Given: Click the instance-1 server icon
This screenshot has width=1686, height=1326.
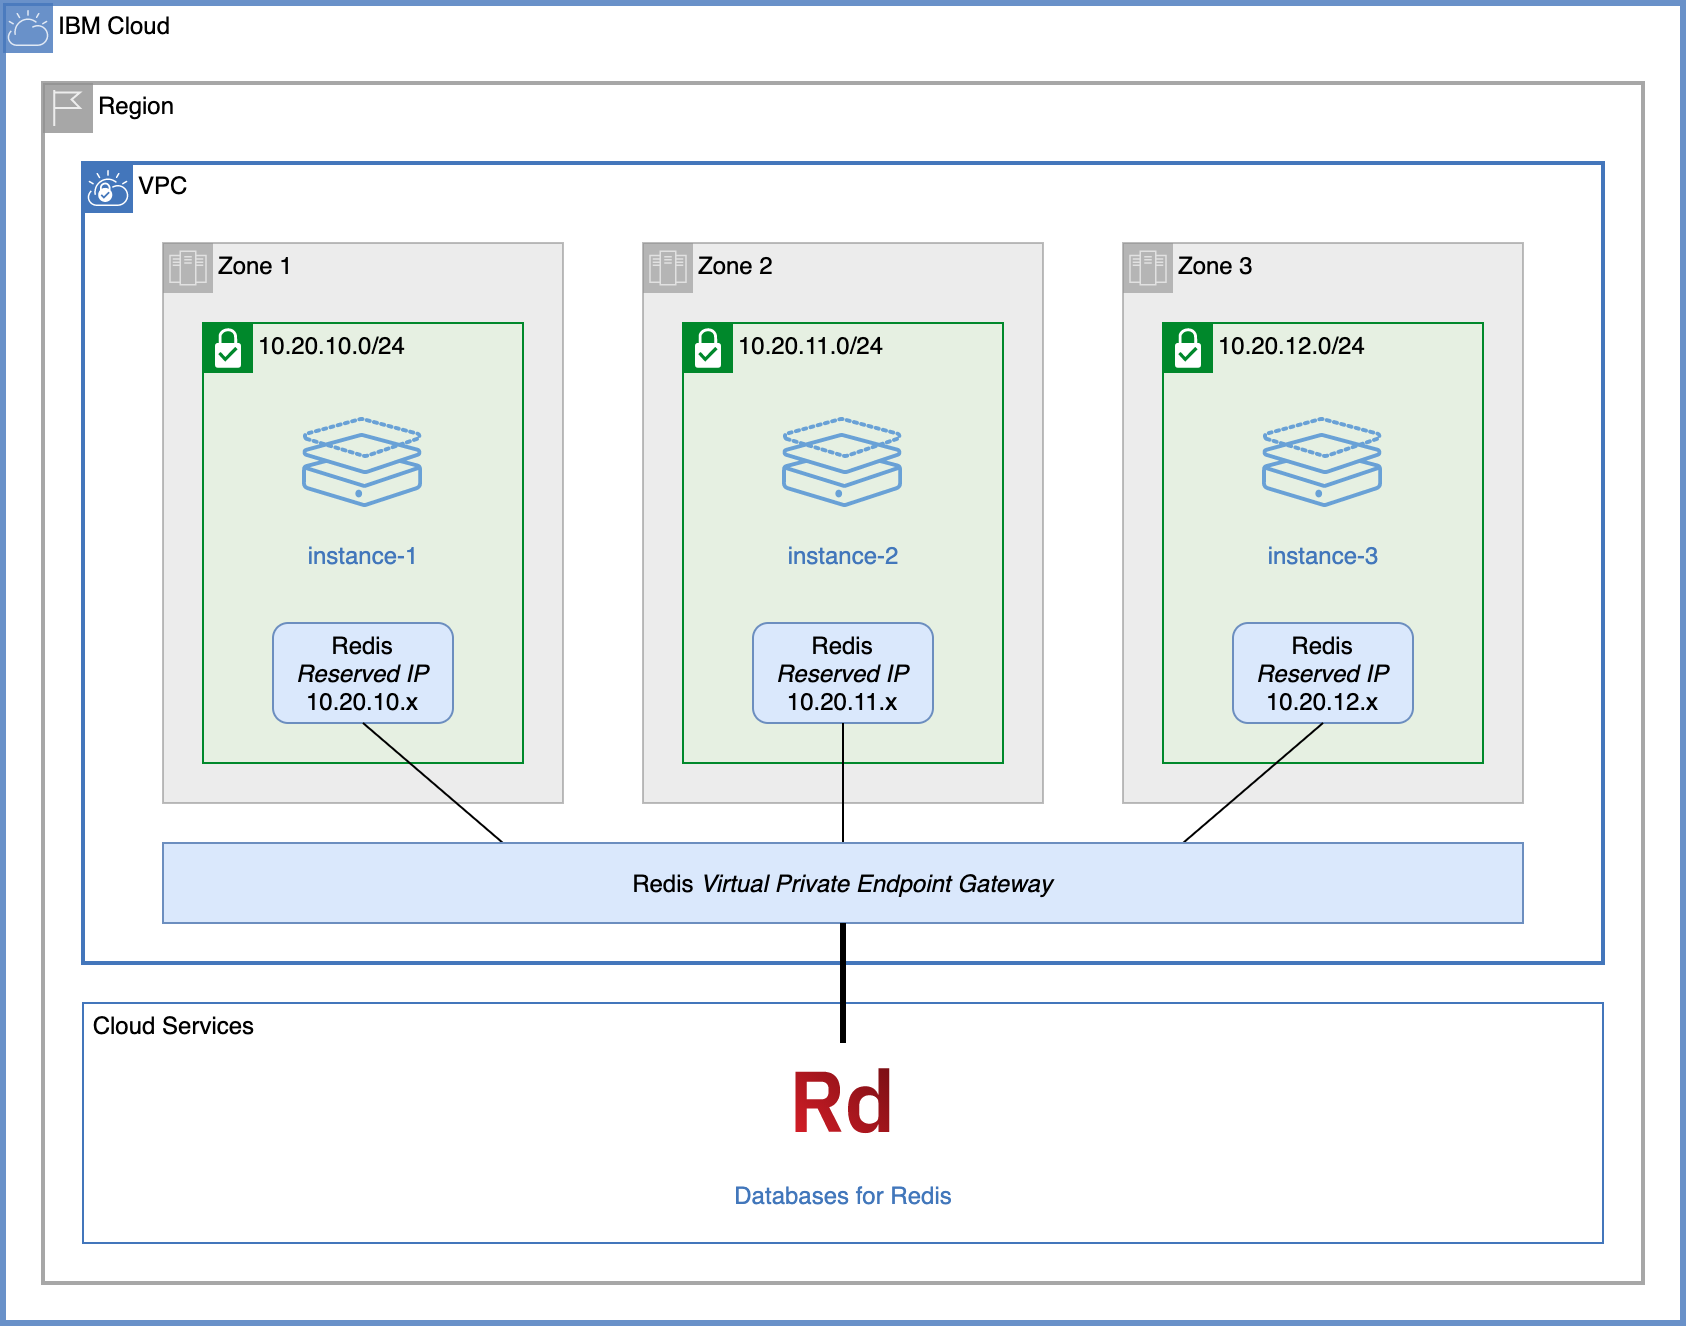Looking at the screenshot, I should [362, 462].
